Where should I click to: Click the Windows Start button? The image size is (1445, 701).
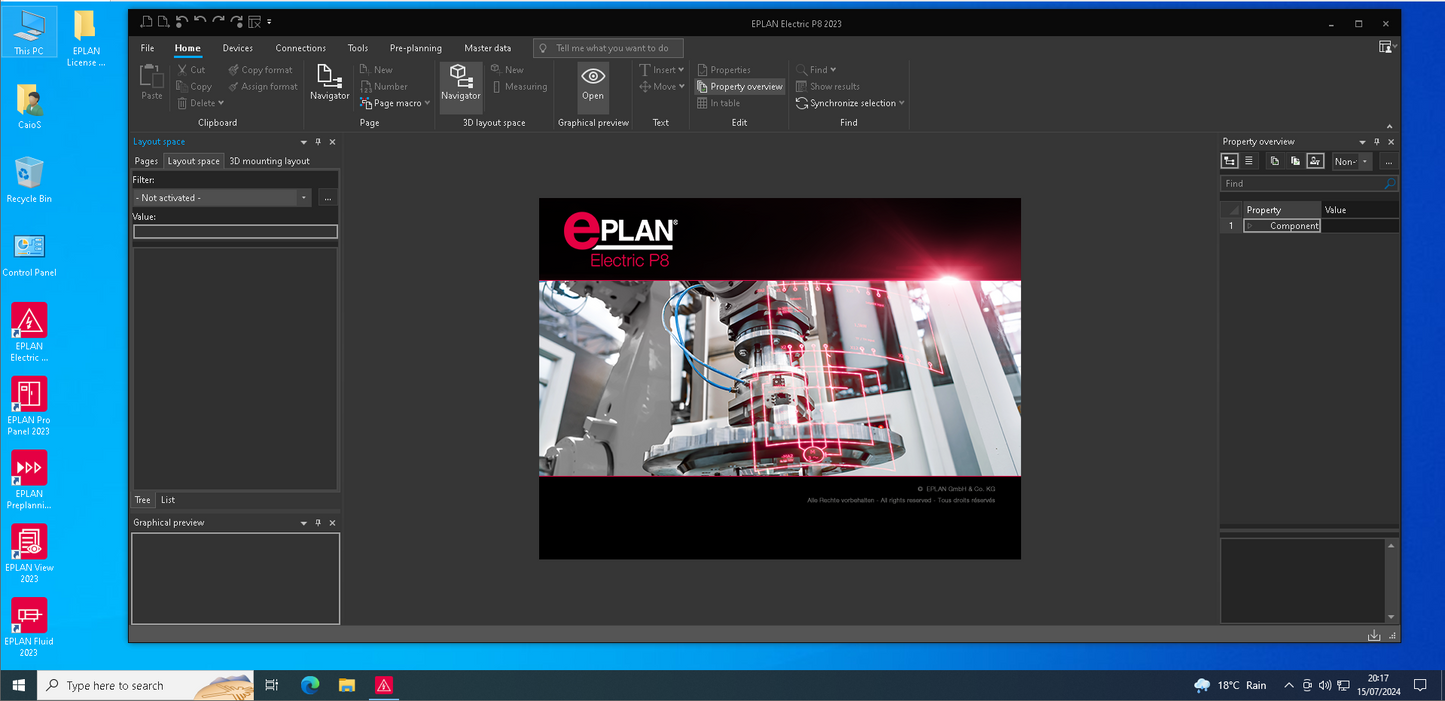point(18,685)
